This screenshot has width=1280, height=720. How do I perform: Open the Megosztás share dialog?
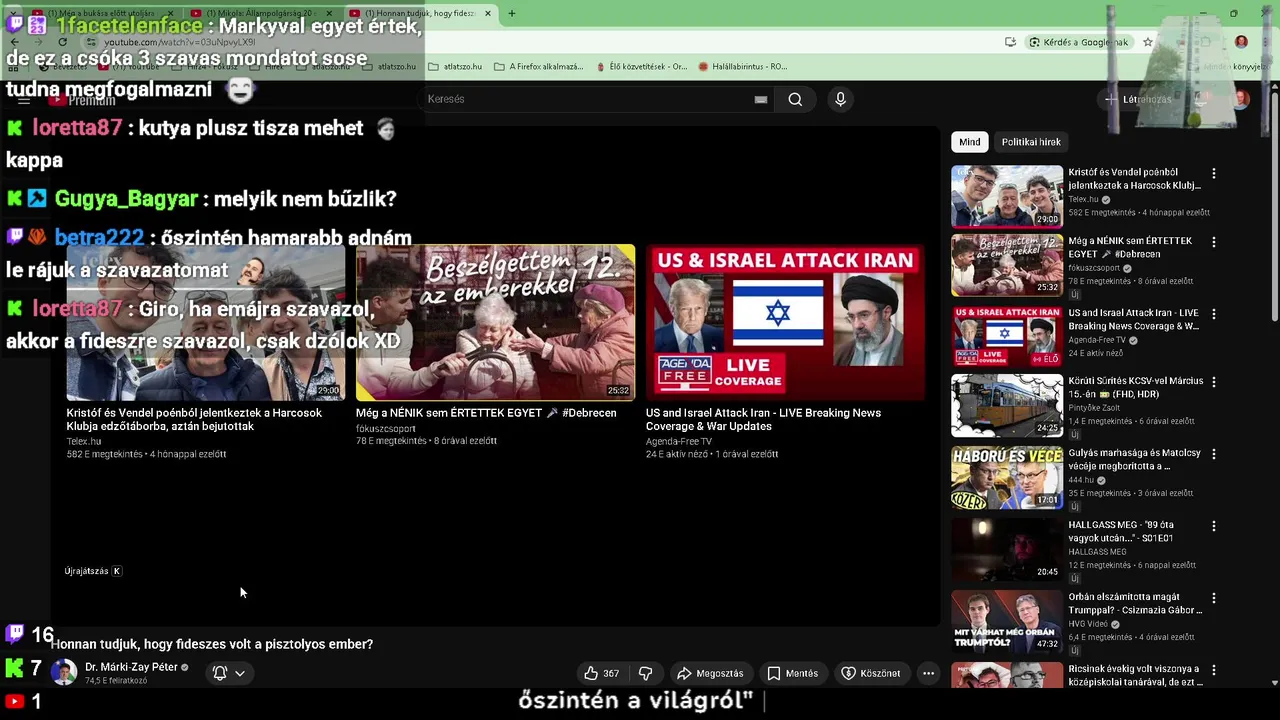tap(710, 673)
